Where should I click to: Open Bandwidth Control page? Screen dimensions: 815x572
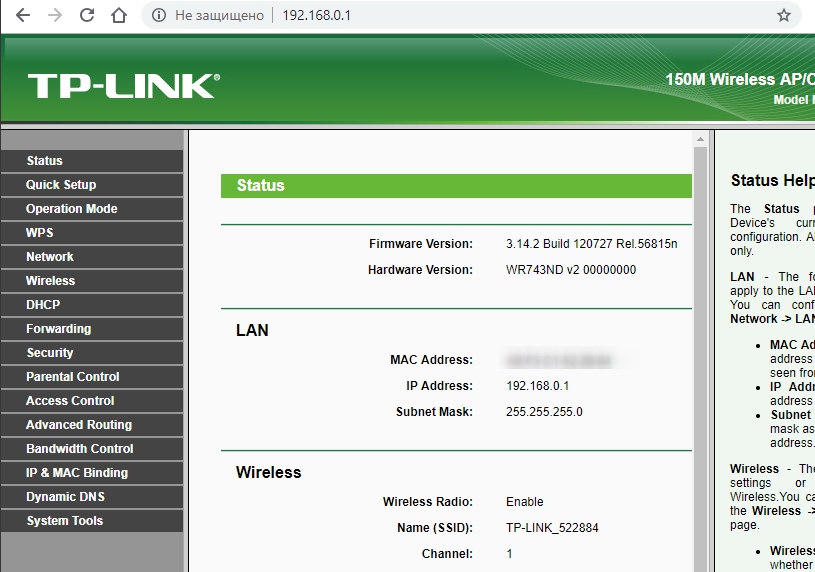[x=91, y=449]
